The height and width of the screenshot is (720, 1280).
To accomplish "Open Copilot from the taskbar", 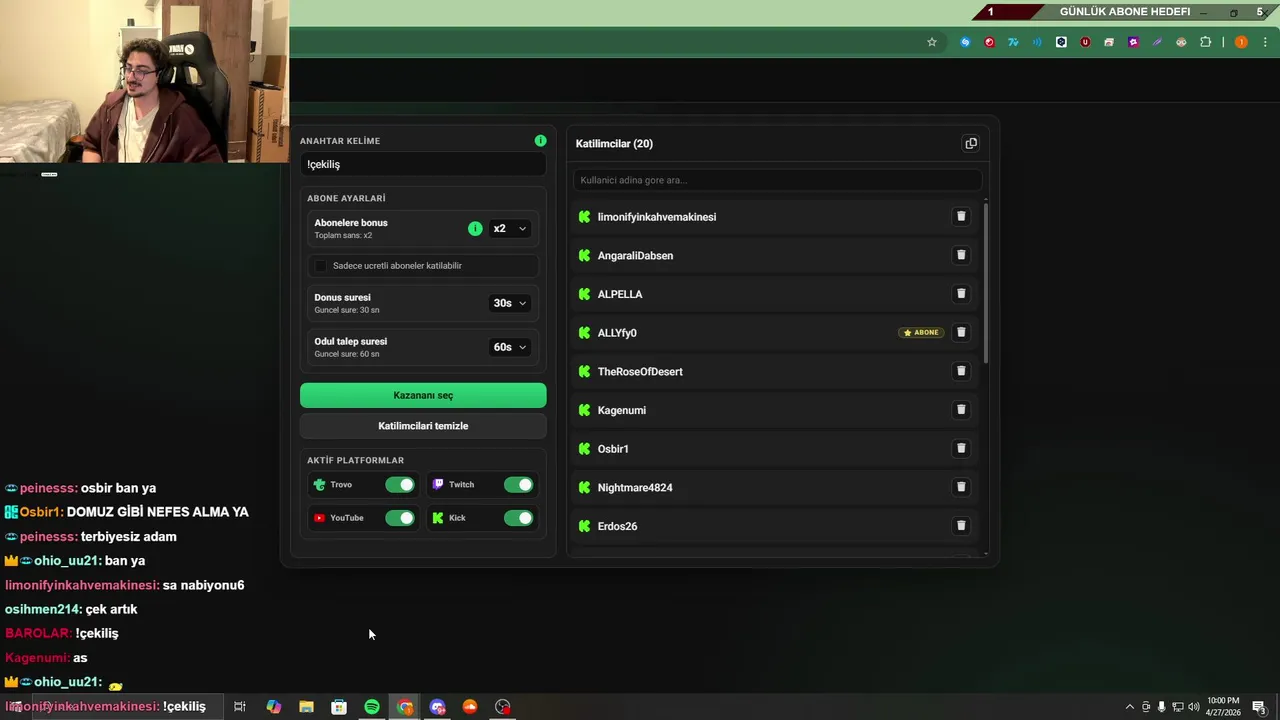I will tap(273, 707).
